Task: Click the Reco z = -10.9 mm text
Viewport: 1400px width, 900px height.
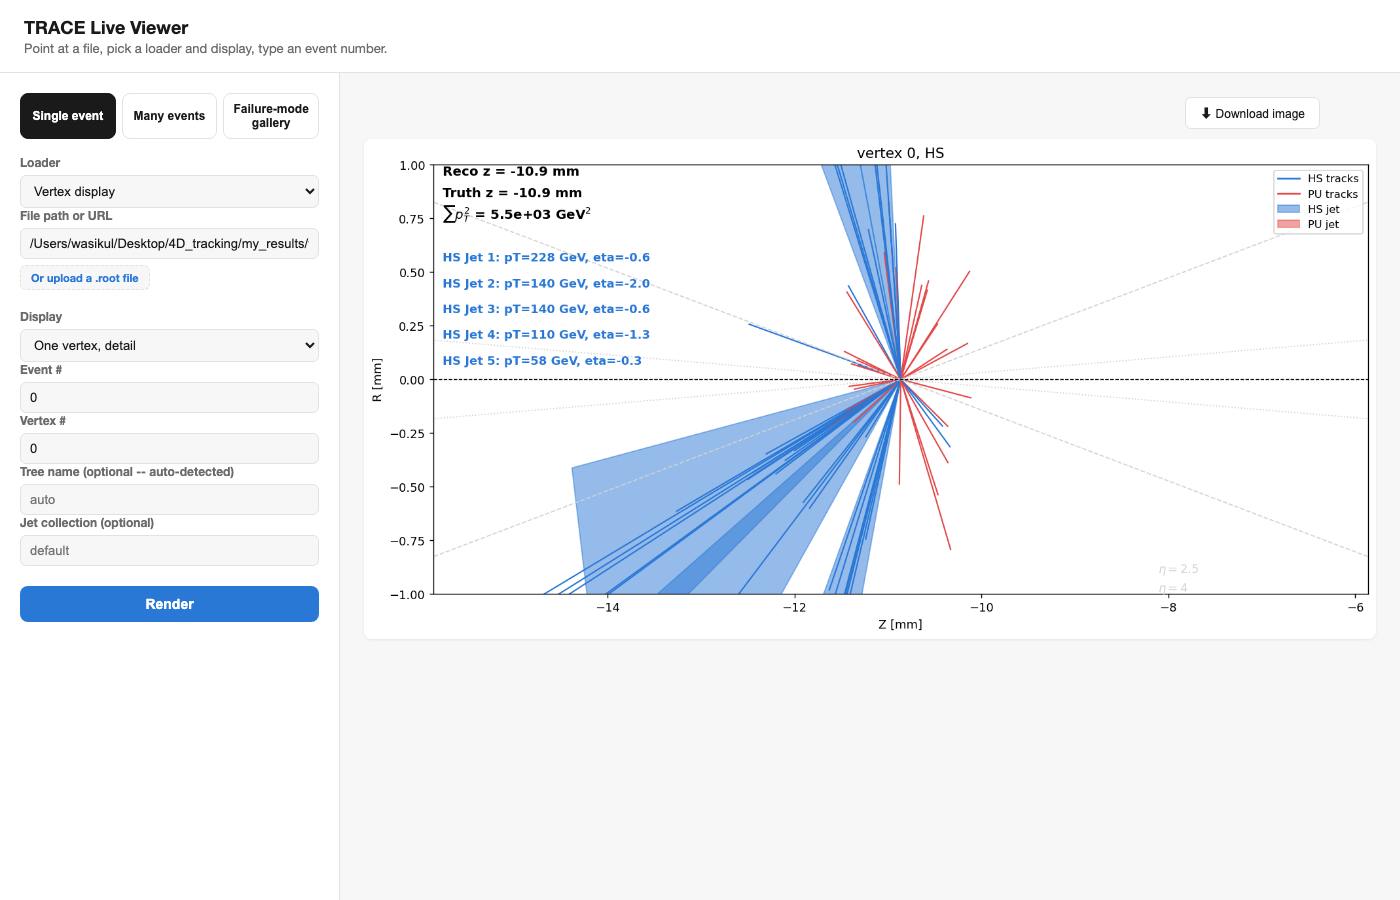Action: coord(511,171)
